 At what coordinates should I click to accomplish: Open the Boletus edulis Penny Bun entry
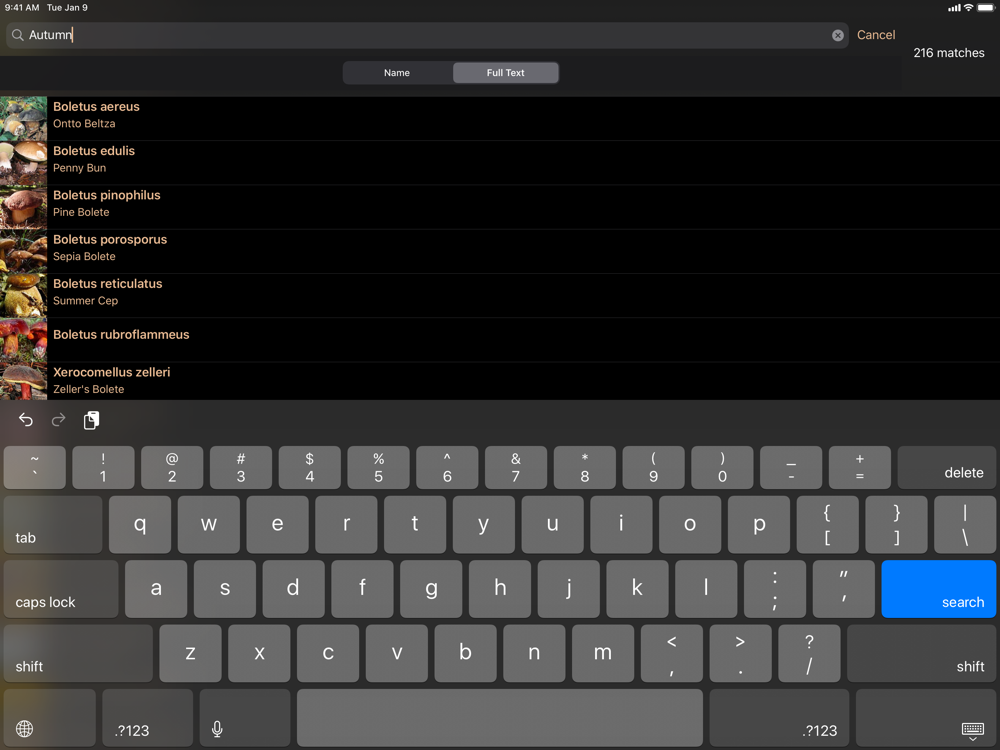click(x=500, y=163)
